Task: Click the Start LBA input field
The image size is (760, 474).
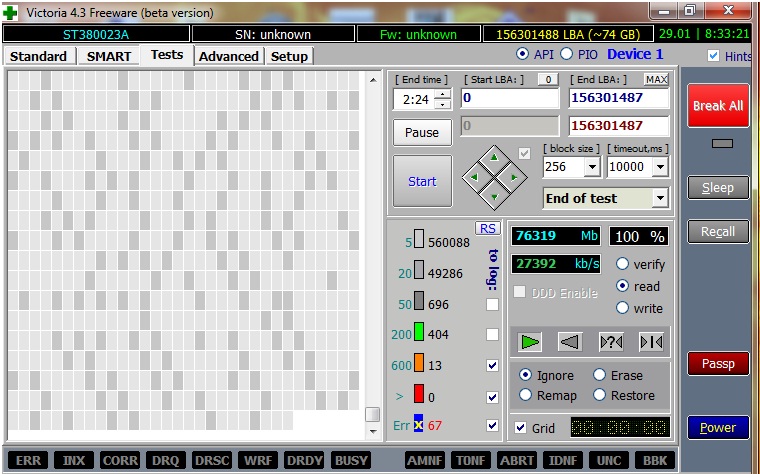Action: 509,98
